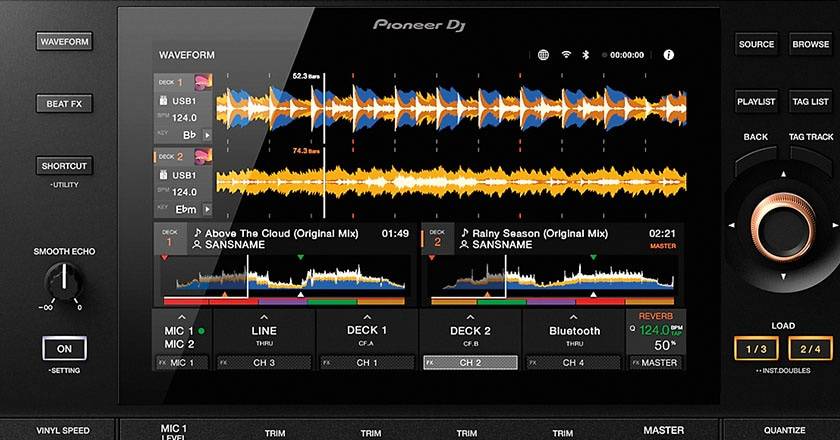Tap the Deck 1 blue-orange scrolling waveform

(451, 108)
